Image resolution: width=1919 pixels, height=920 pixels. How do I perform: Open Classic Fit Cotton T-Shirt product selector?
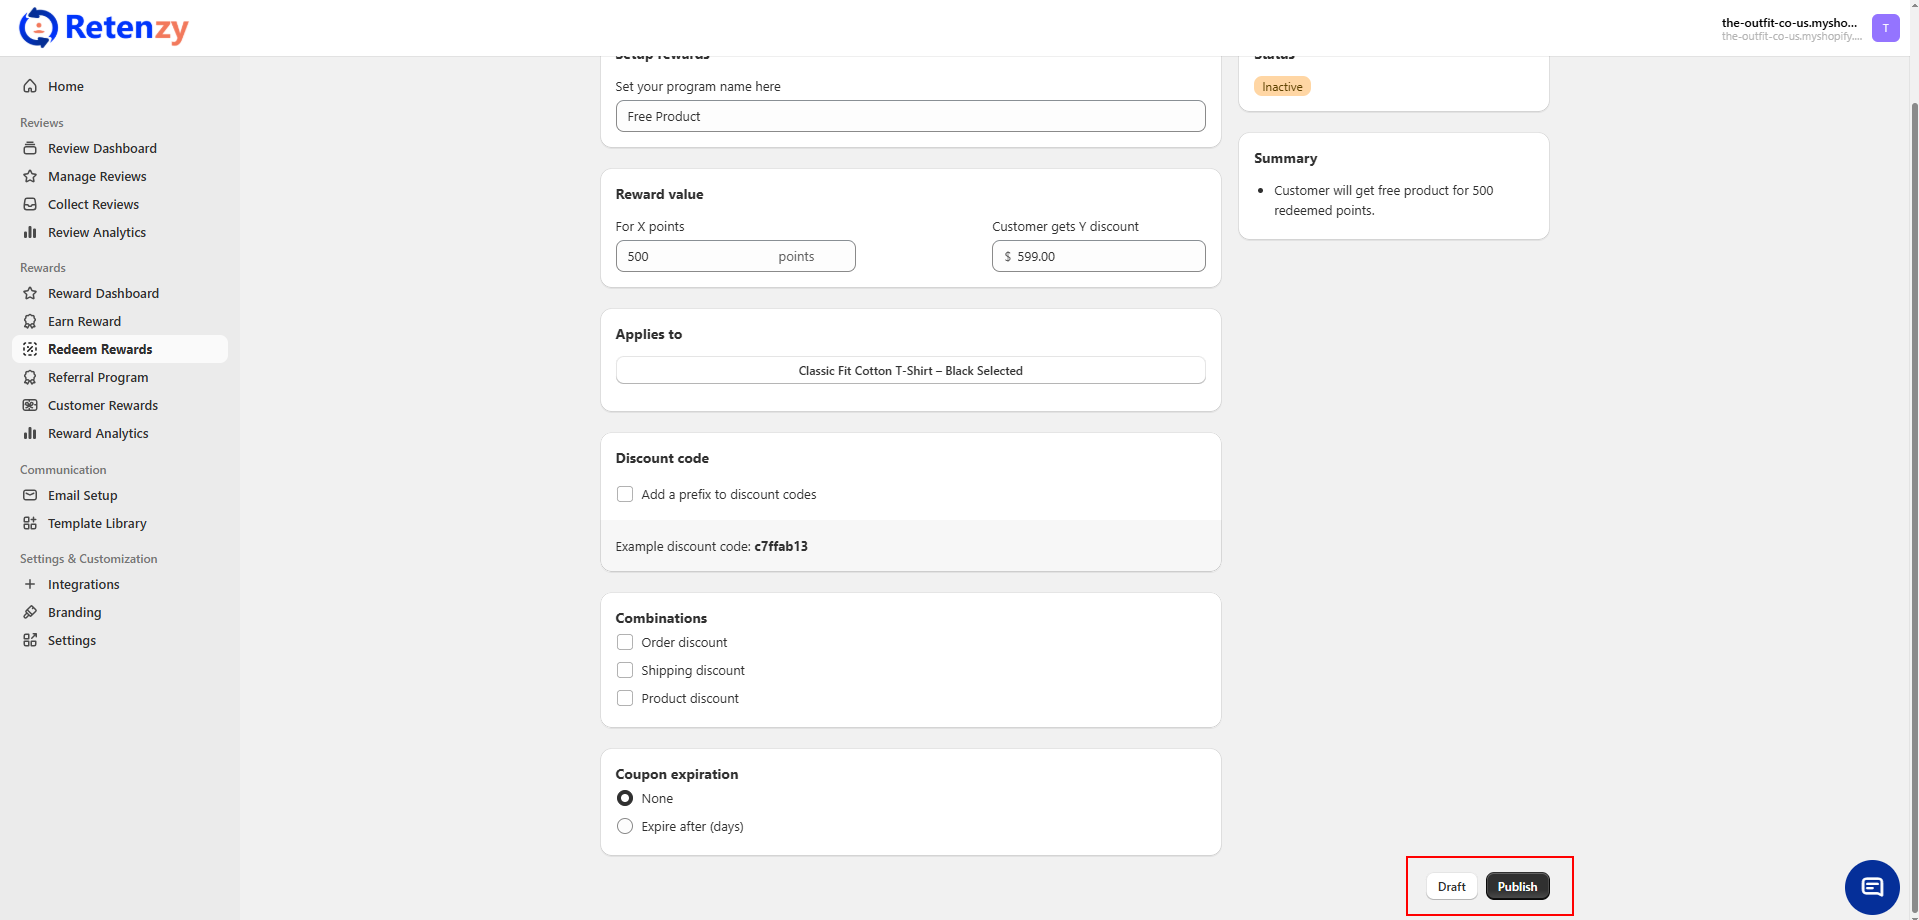pos(910,370)
